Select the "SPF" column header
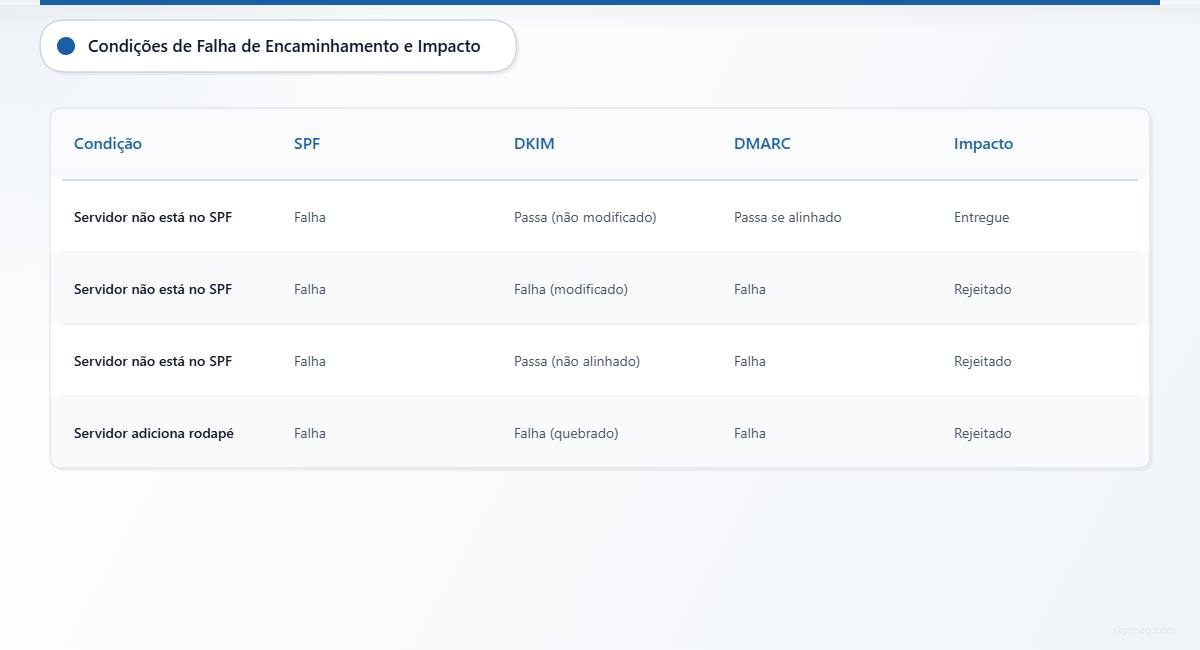 click(307, 144)
